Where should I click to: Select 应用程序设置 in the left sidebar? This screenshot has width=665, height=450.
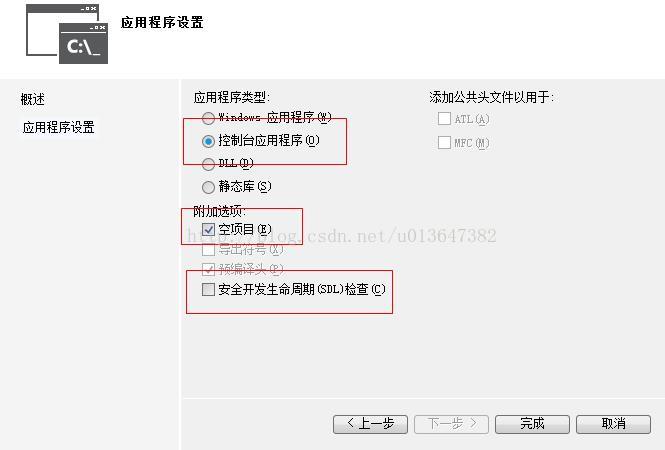[x=59, y=127]
